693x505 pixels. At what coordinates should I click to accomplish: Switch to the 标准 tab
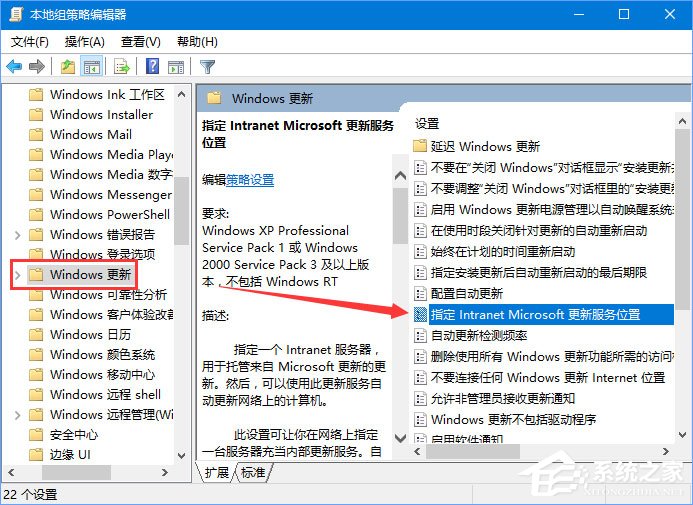click(253, 472)
